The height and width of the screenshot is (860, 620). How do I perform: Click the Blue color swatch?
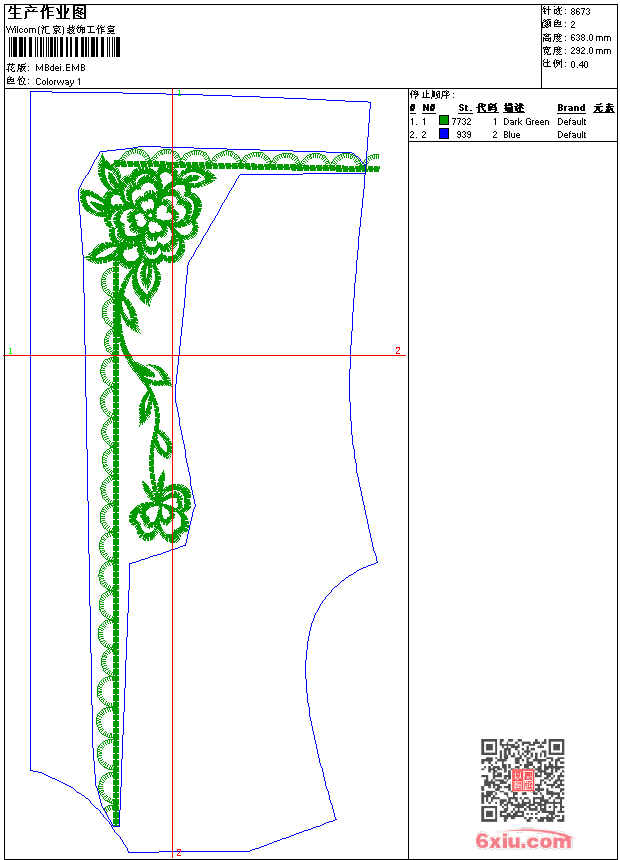click(444, 134)
